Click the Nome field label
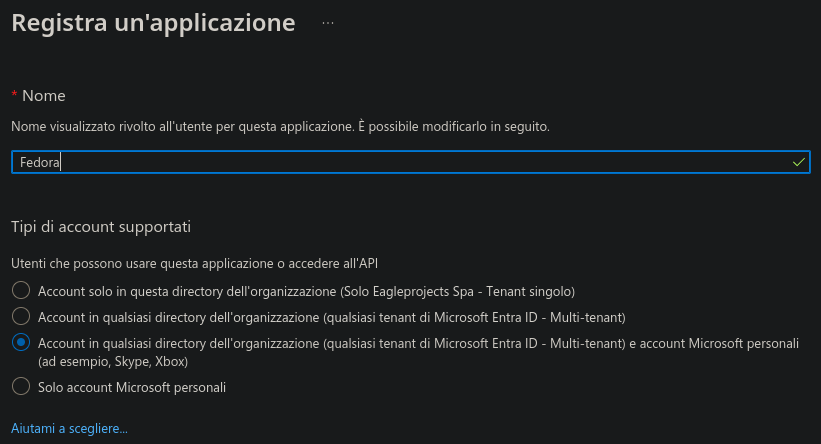 pyautogui.click(x=44, y=95)
